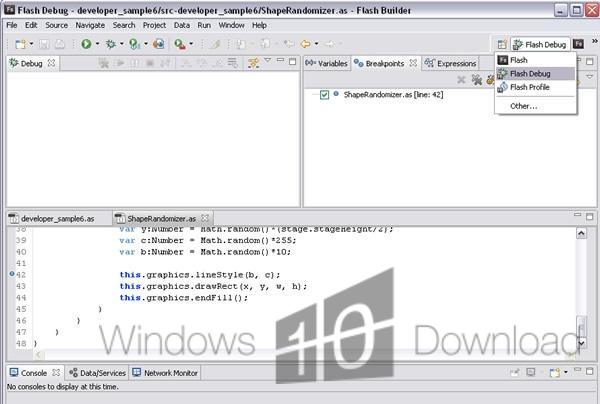Screen dimensions: 600x404
Task: Click the Flash Debug perspective button
Action: click(x=540, y=44)
